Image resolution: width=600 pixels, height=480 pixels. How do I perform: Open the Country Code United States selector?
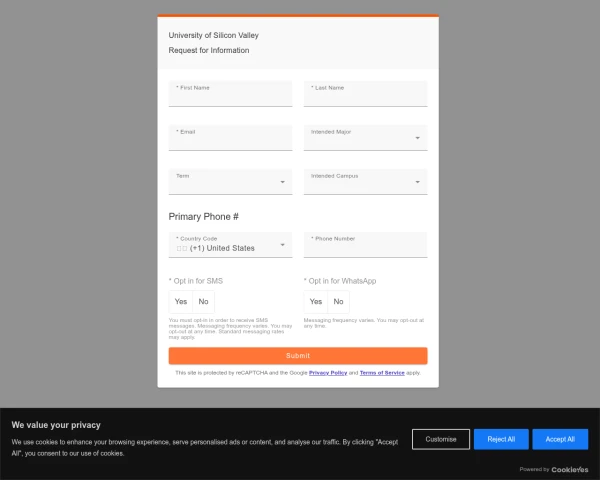tap(230, 245)
